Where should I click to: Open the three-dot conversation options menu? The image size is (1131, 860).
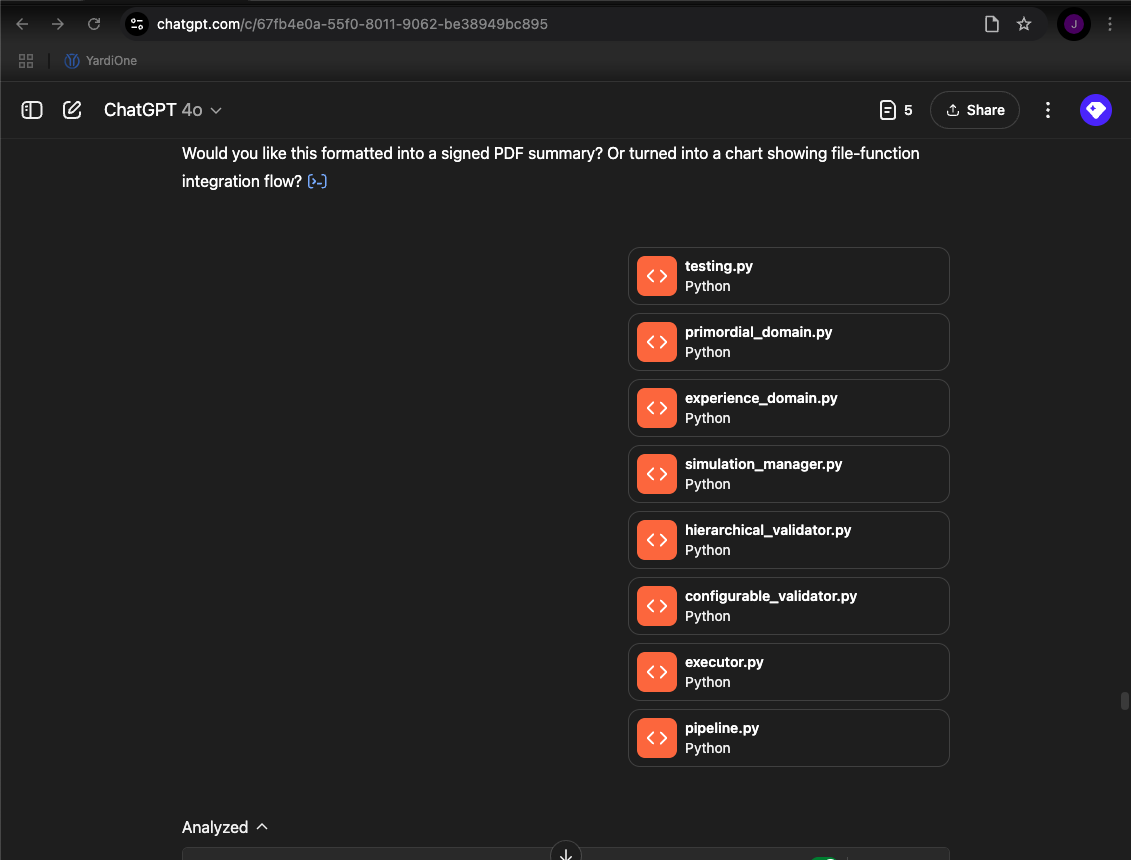[x=1048, y=110]
